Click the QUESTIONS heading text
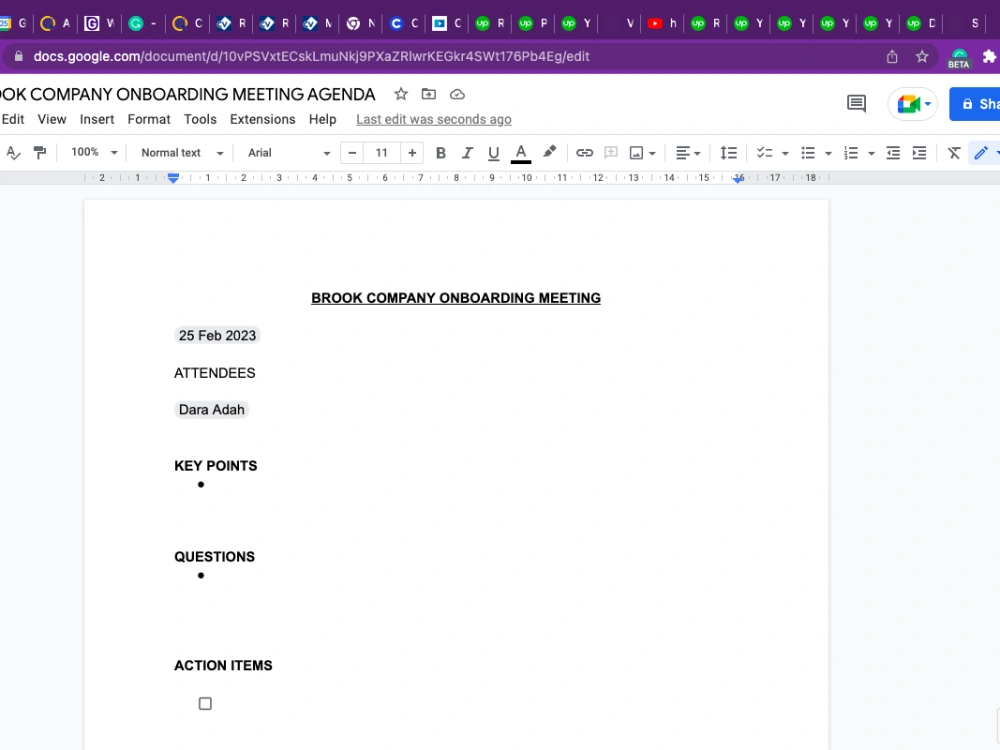The width and height of the screenshot is (1000, 750). (x=214, y=557)
